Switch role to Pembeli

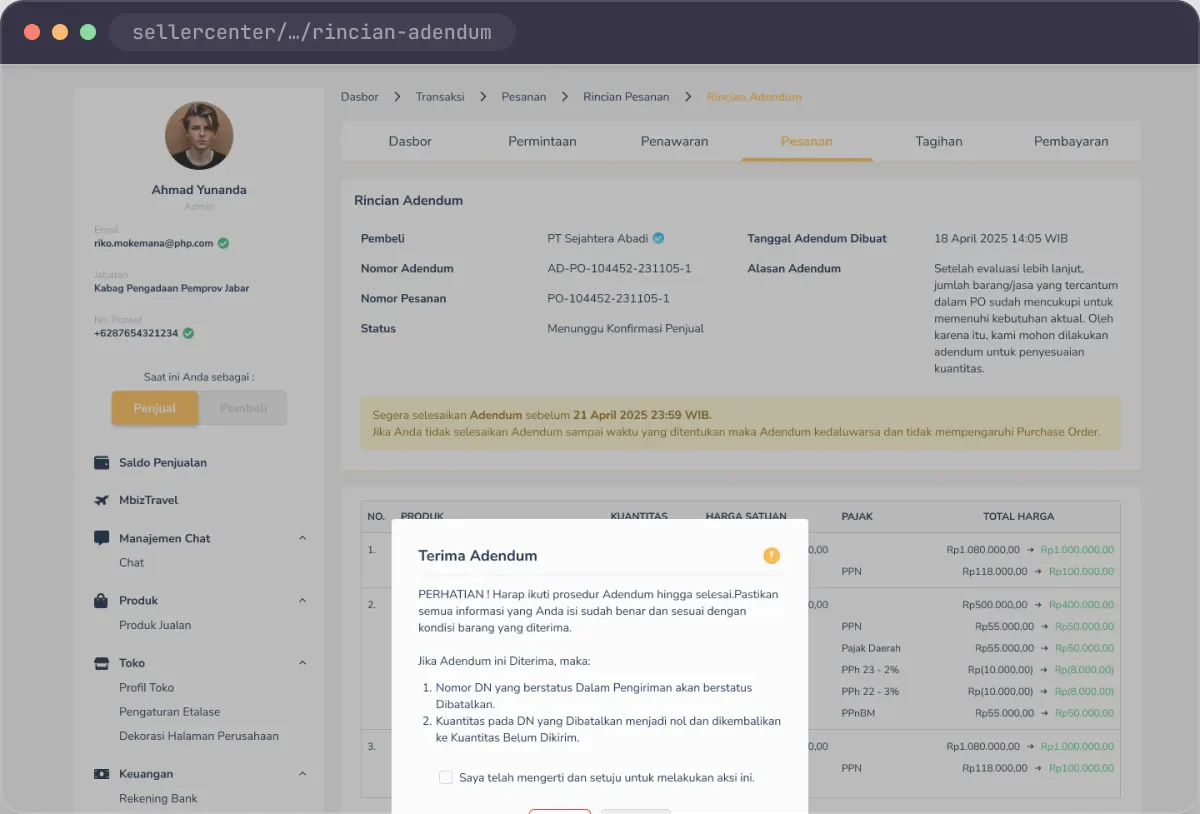point(243,408)
